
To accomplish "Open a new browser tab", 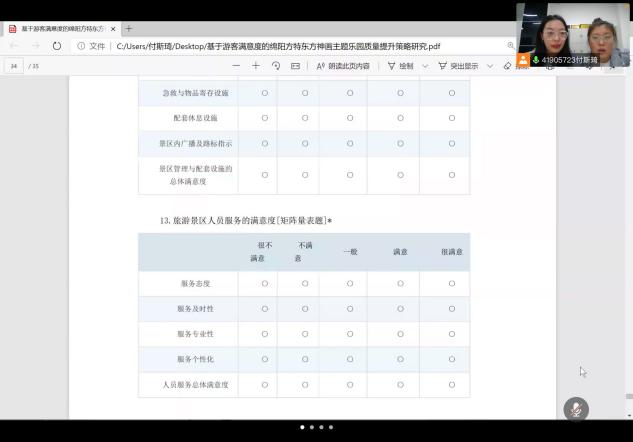I will tap(129, 29).
